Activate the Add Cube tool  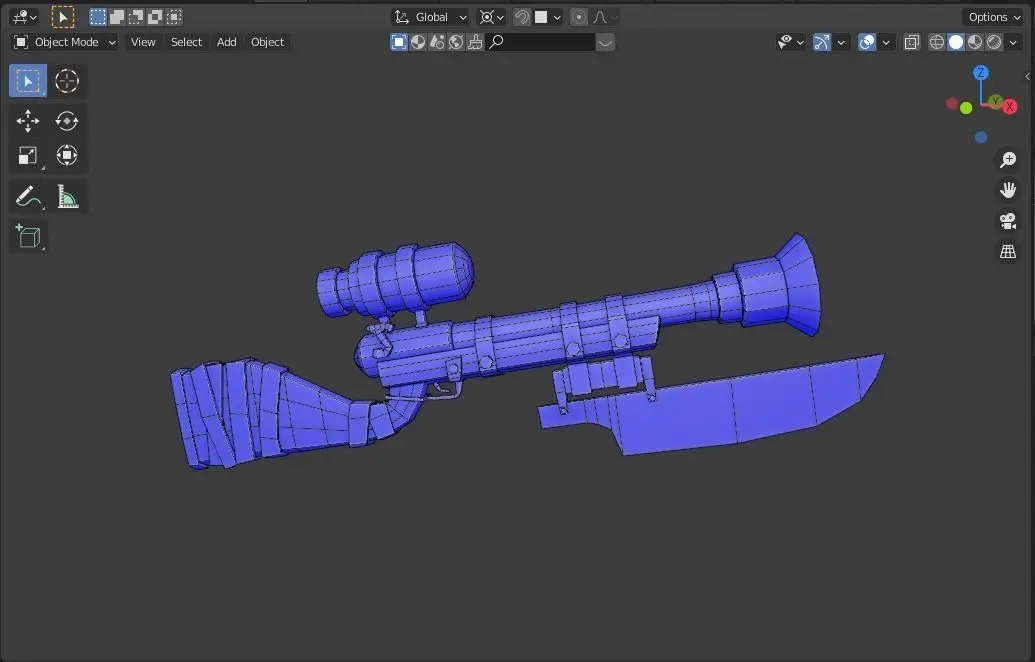click(x=28, y=236)
